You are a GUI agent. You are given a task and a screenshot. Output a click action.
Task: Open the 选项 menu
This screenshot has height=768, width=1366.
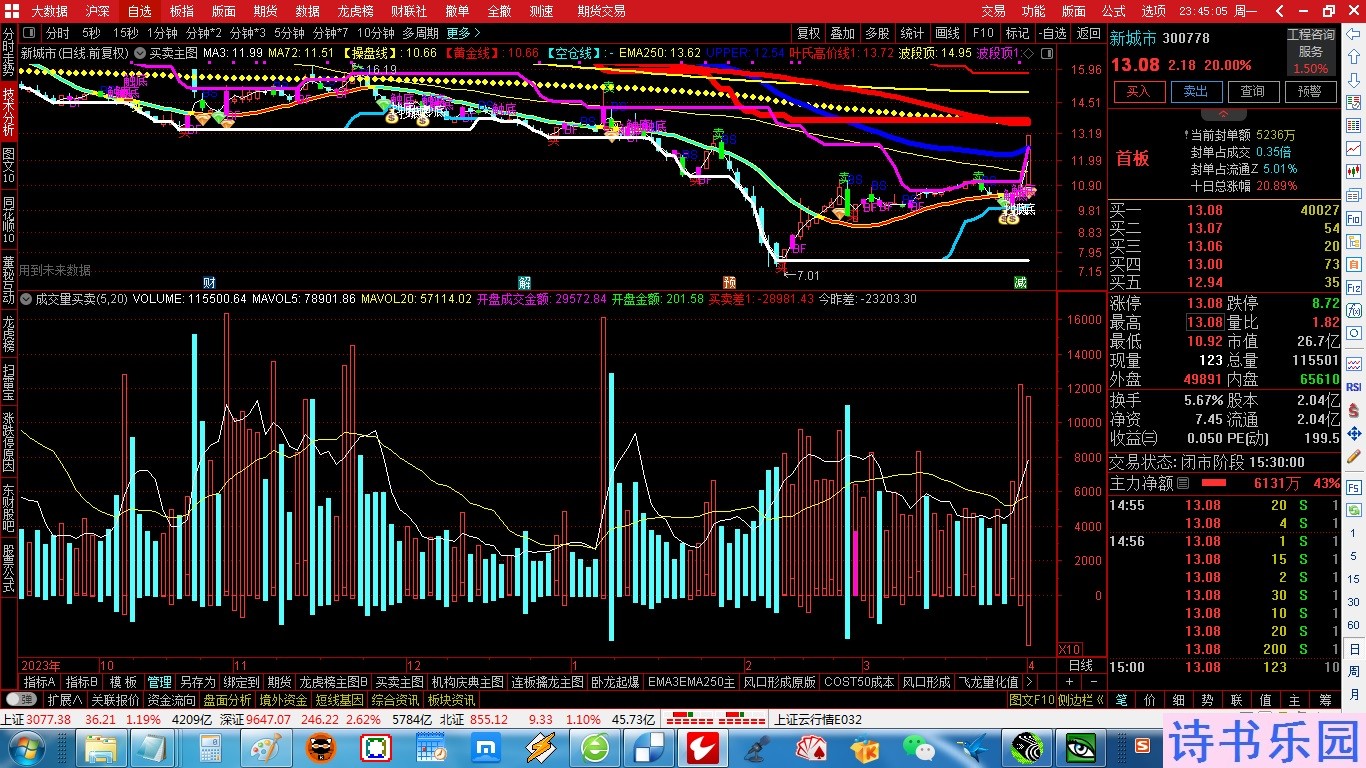1154,11
